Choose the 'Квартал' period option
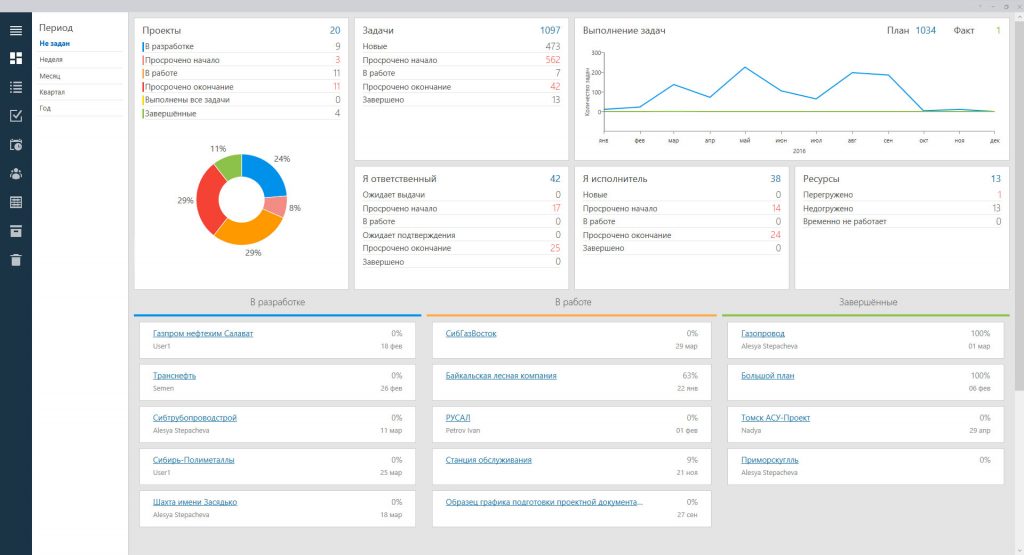 click(52, 92)
